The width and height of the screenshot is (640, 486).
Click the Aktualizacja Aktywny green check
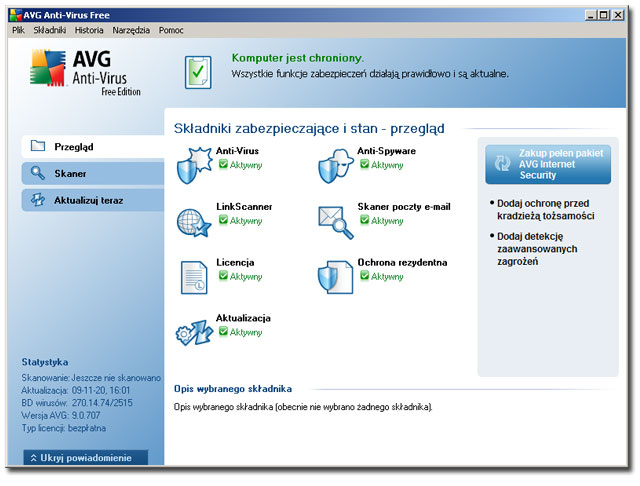point(223,331)
